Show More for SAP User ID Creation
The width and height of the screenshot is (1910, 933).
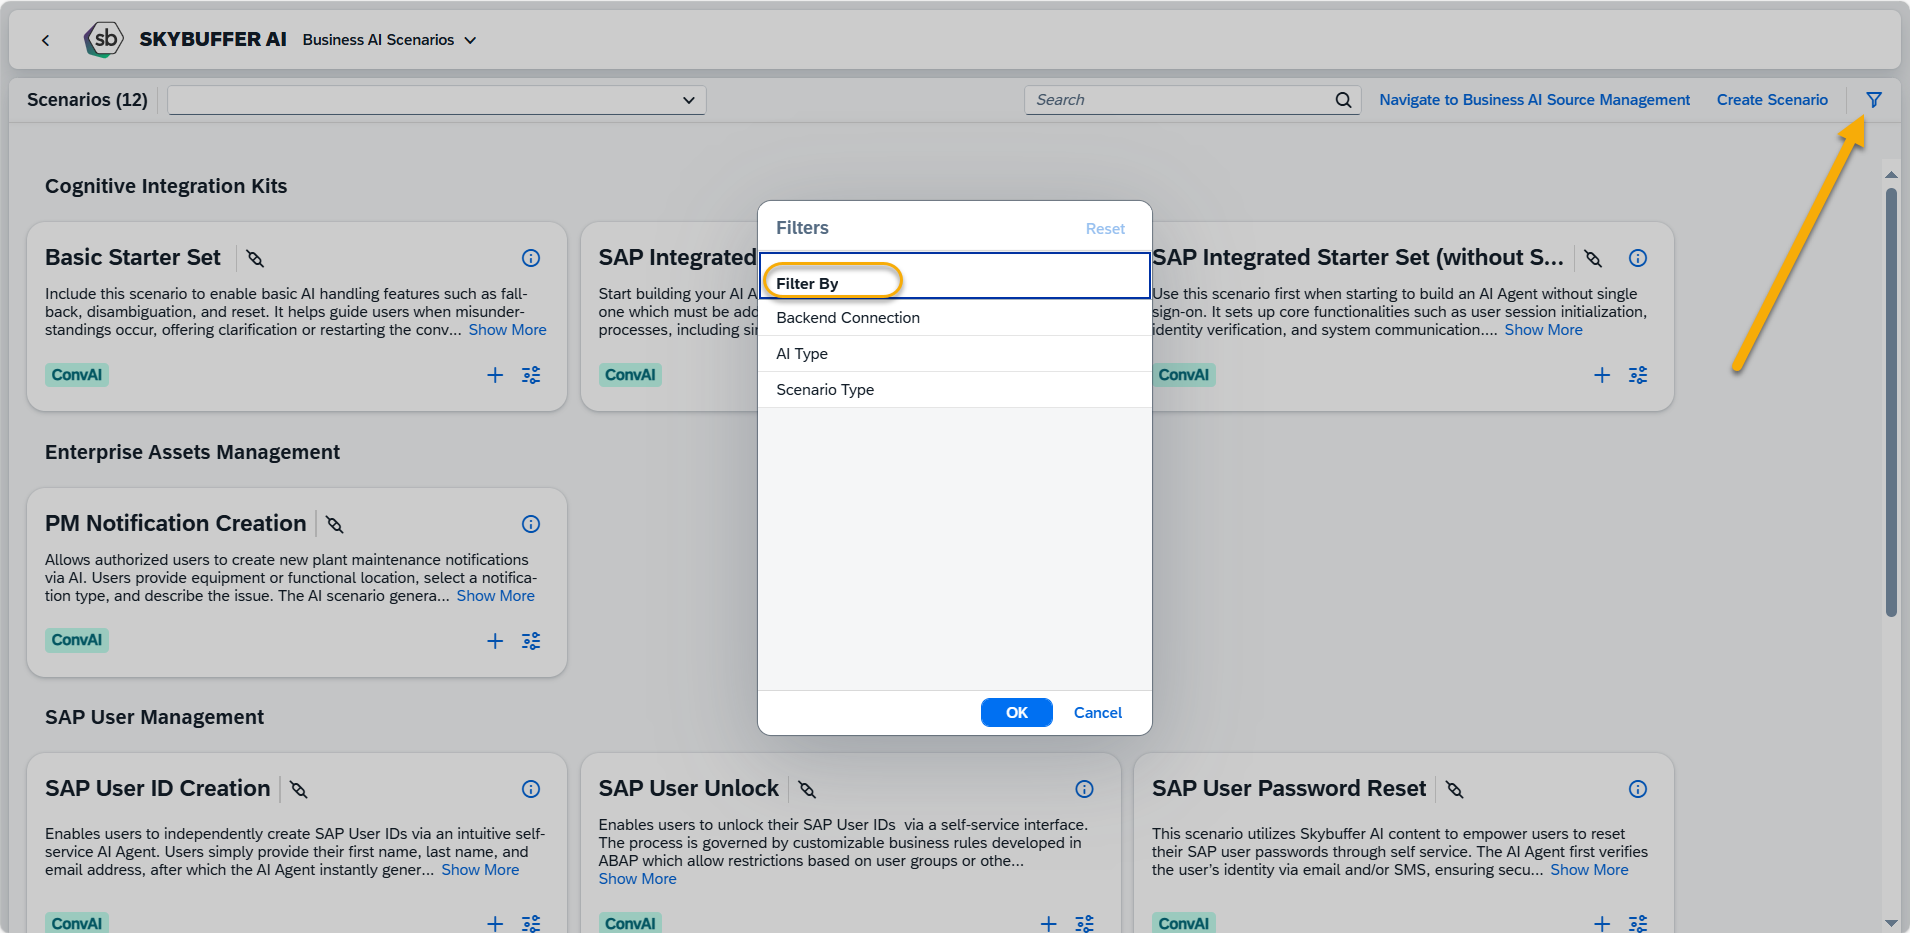(x=480, y=870)
